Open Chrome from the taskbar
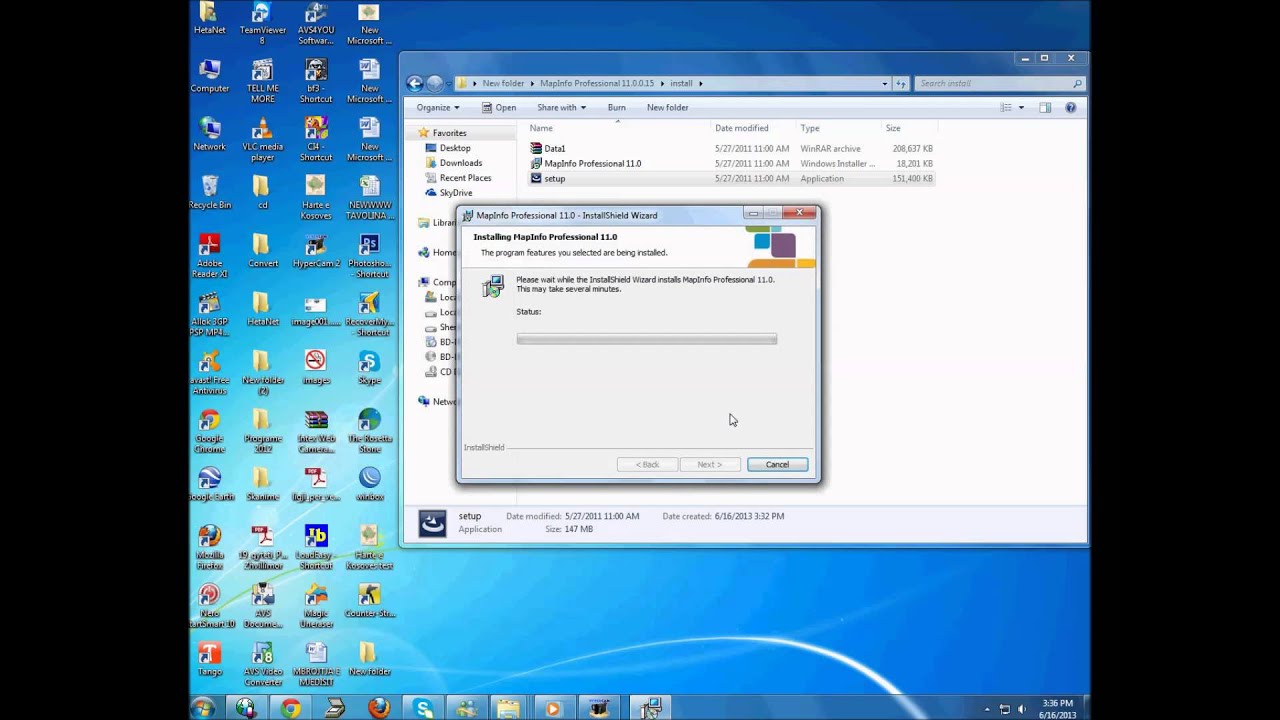 (x=291, y=708)
